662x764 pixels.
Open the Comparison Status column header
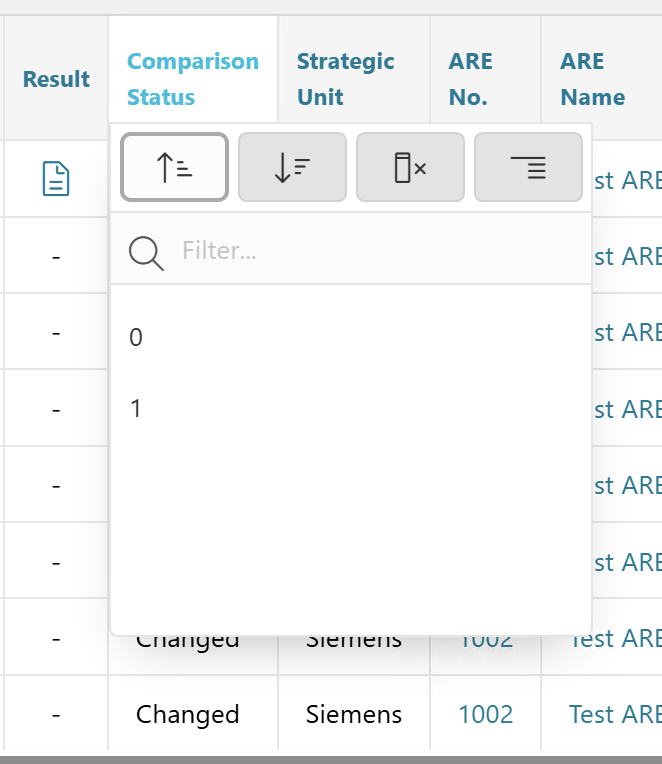pyautogui.click(x=192, y=79)
